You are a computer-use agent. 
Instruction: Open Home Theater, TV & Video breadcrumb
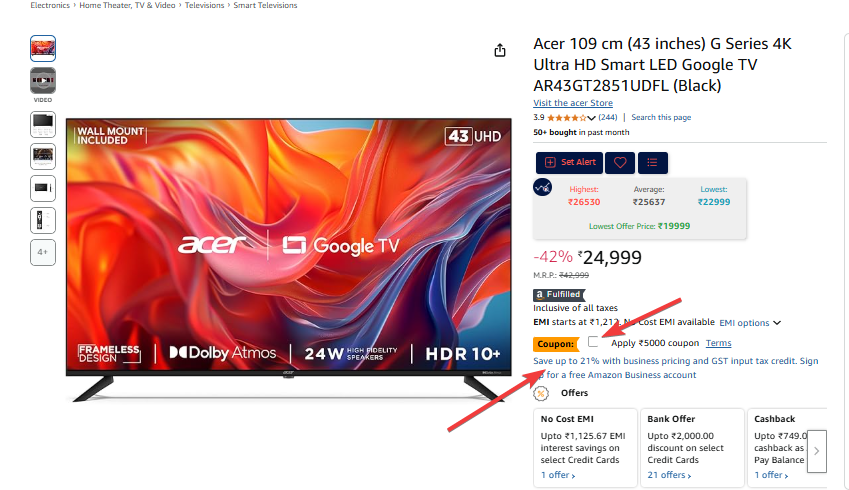point(127,5)
